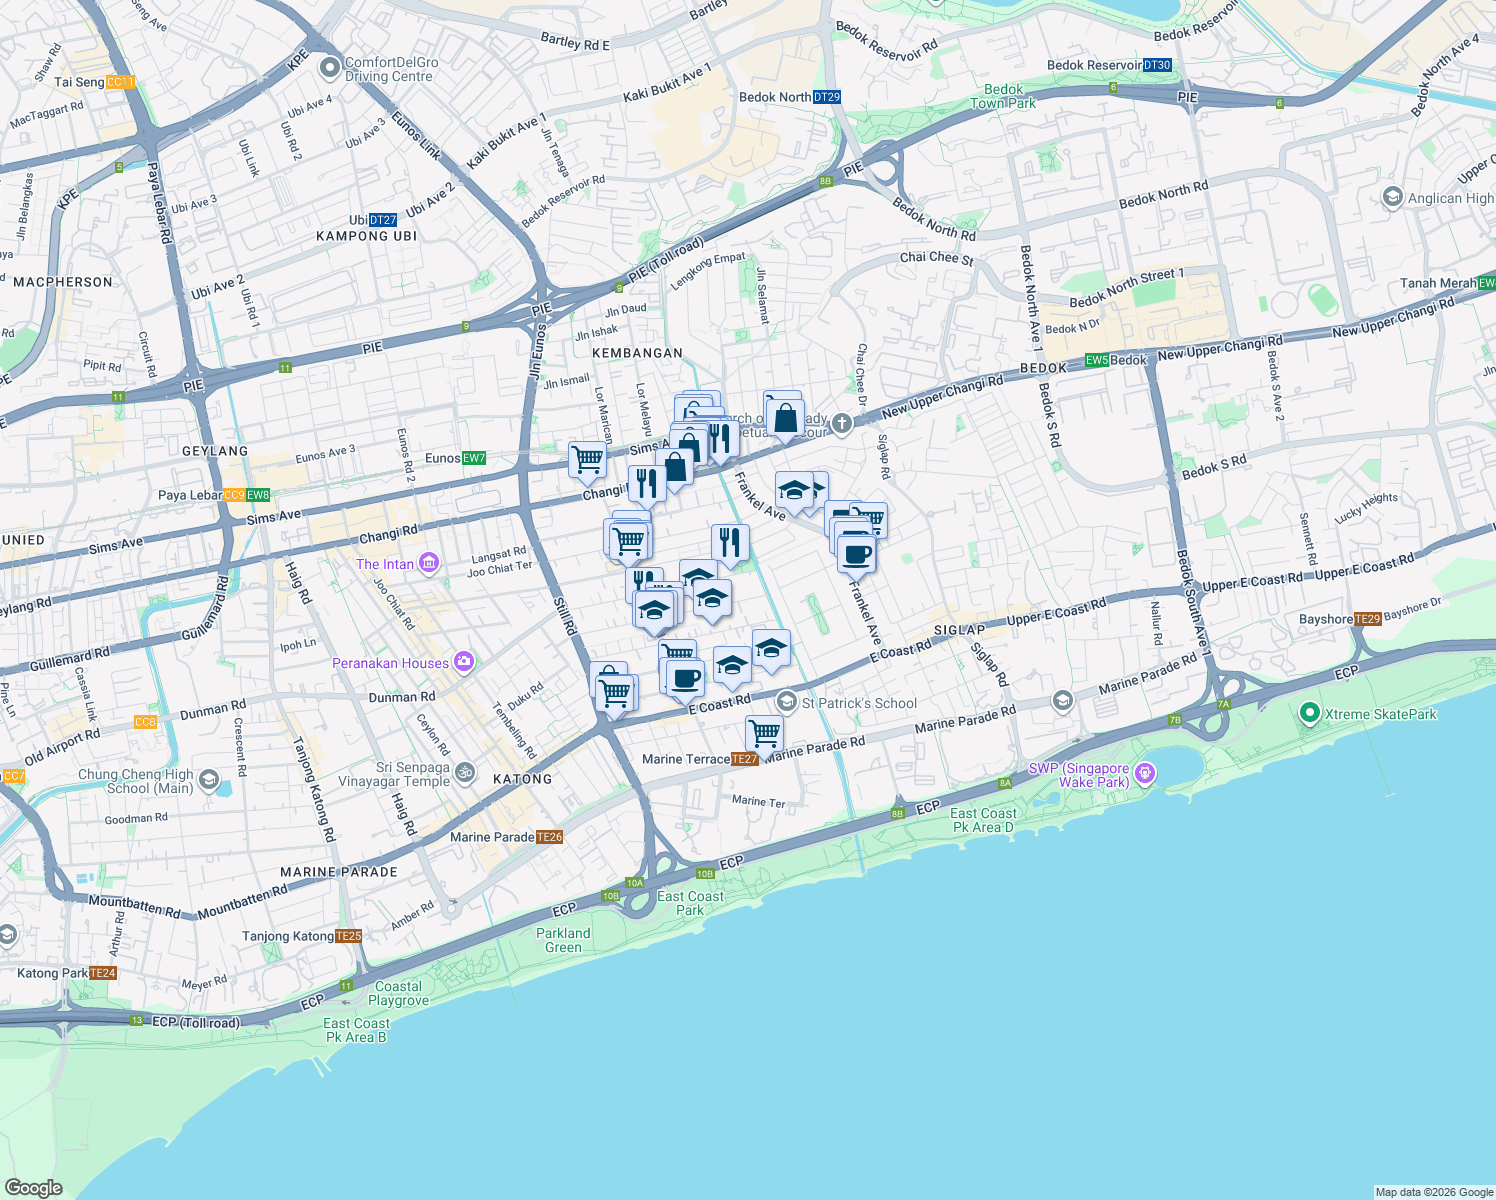Open the Parkland Green label

pyautogui.click(x=563, y=940)
